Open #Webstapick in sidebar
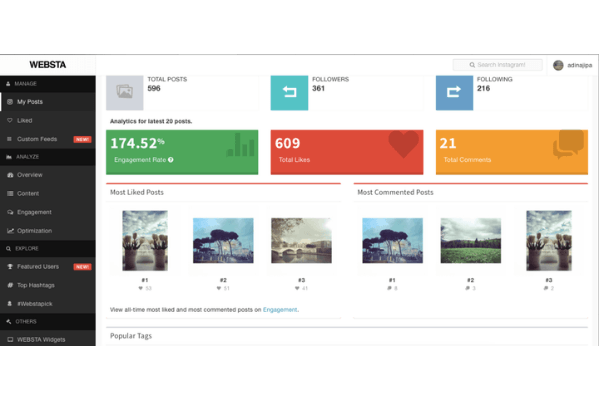Viewport: 600px width, 400px height. click(48, 304)
